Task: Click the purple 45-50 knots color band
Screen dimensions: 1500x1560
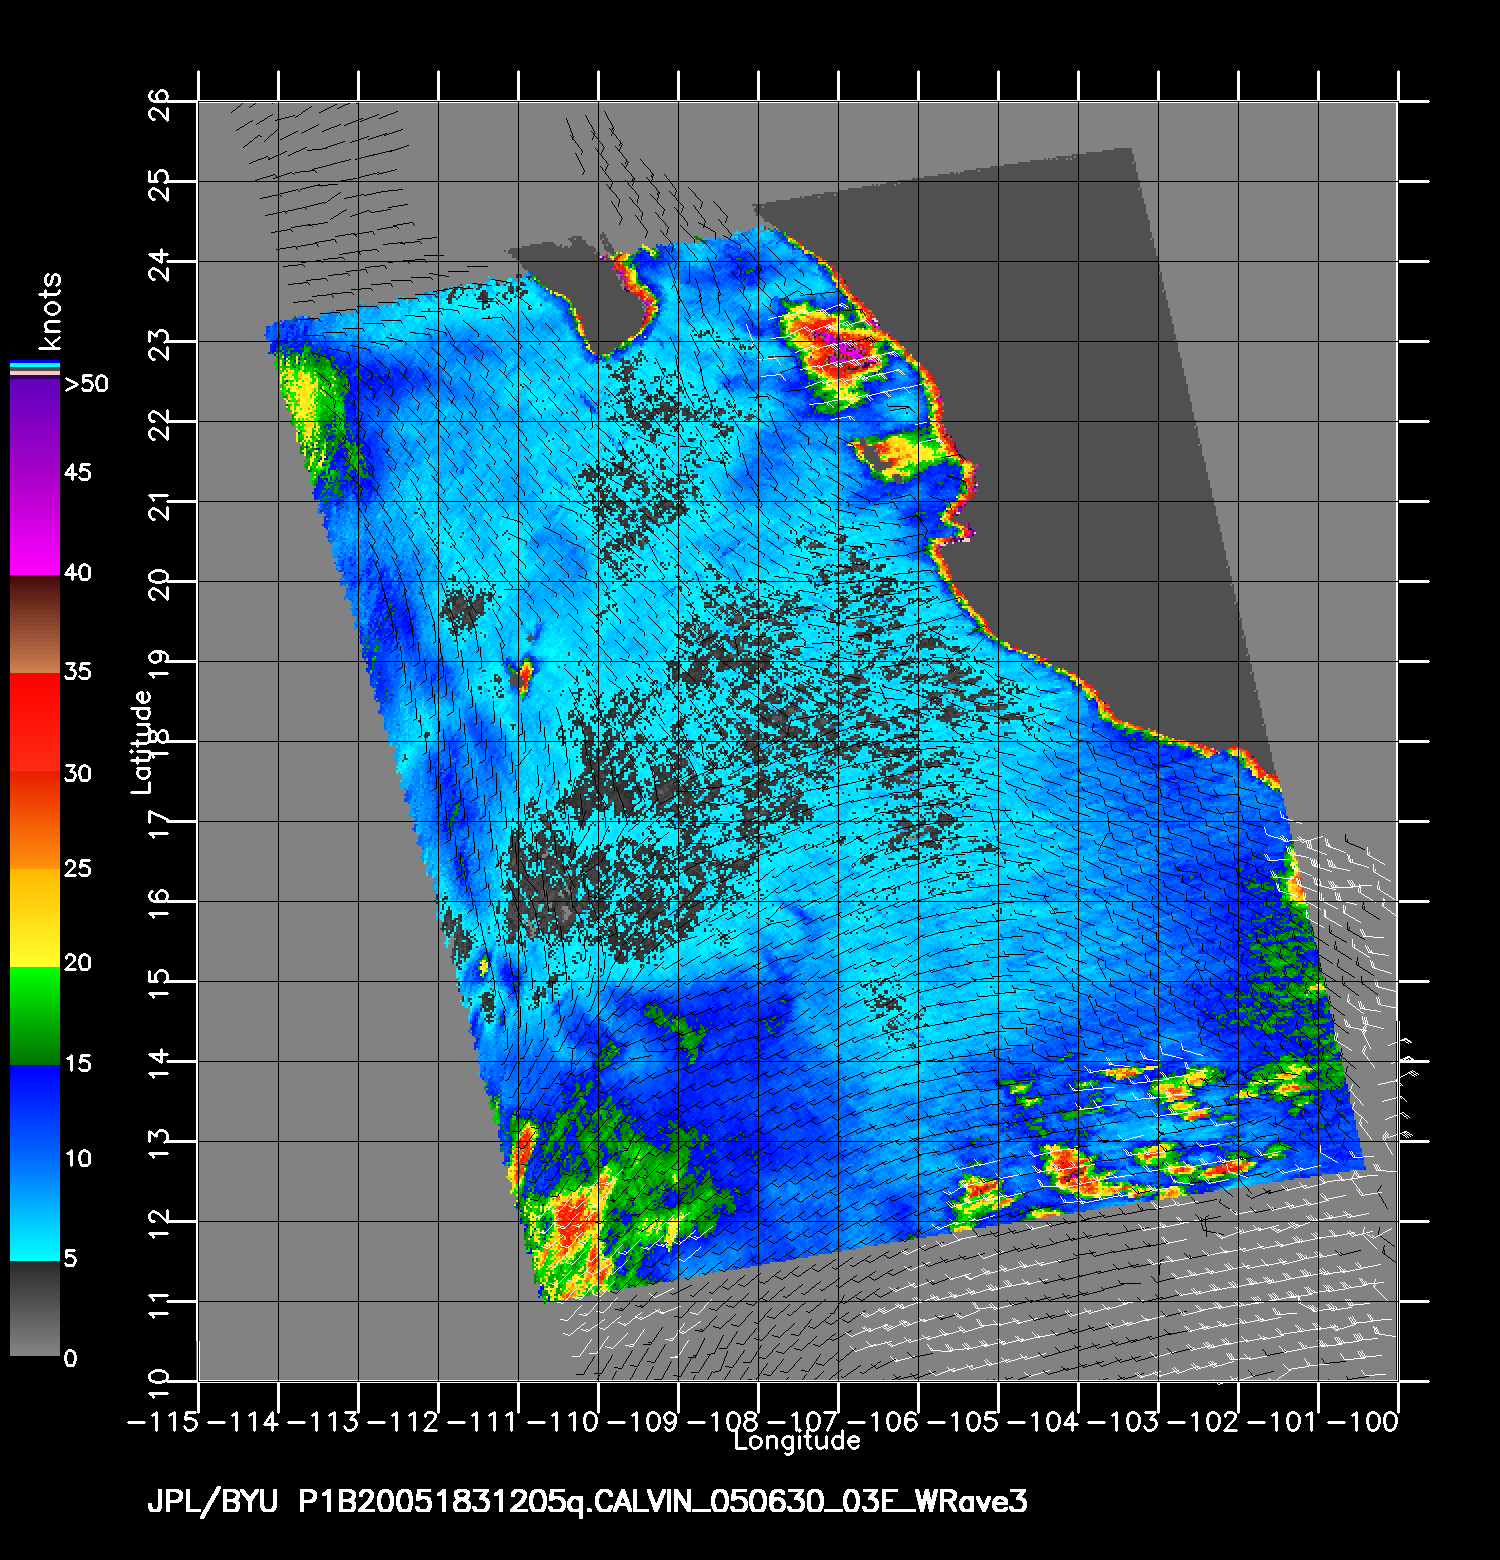Action: pyautogui.click(x=35, y=428)
